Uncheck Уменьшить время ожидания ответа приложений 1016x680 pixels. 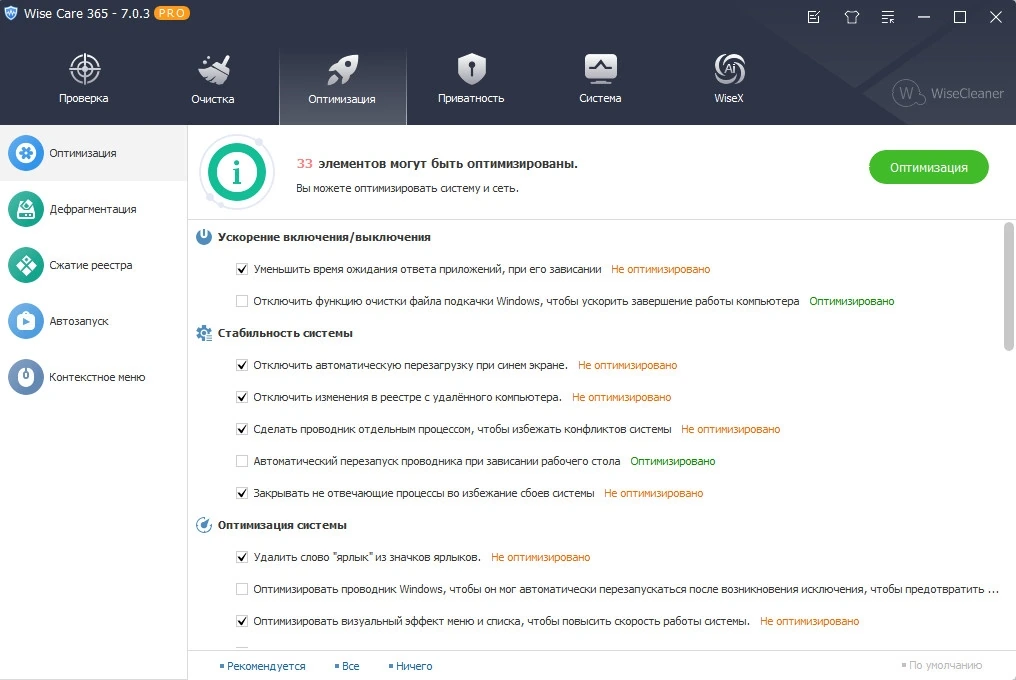point(242,269)
